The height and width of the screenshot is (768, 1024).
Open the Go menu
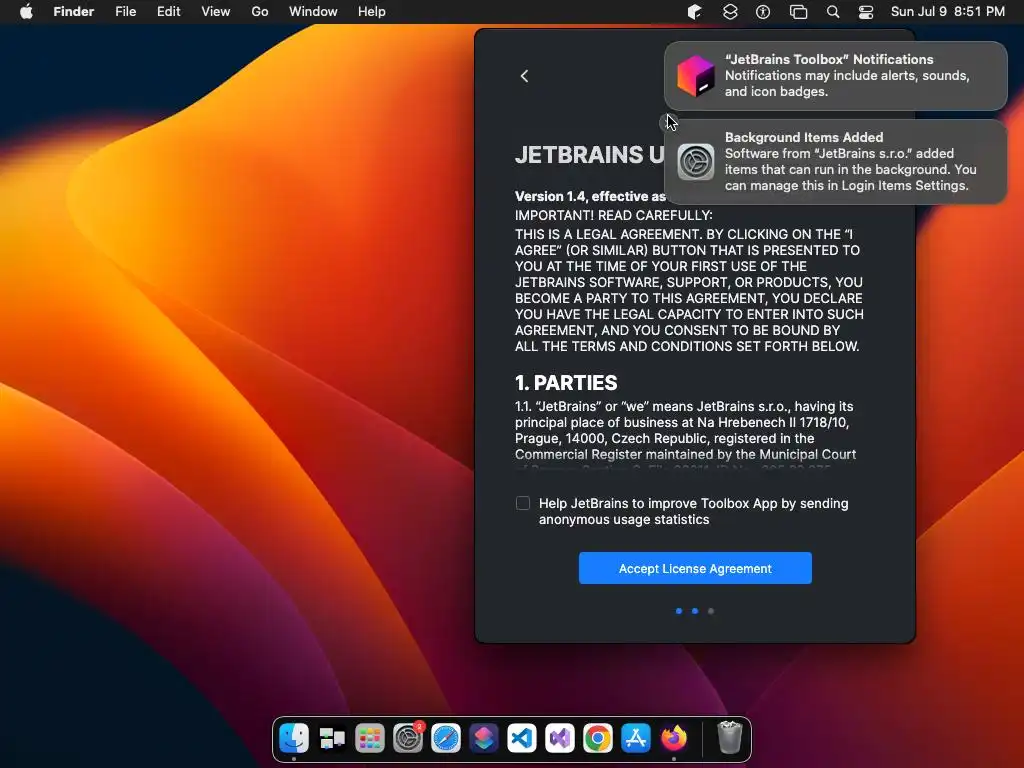[x=260, y=12]
